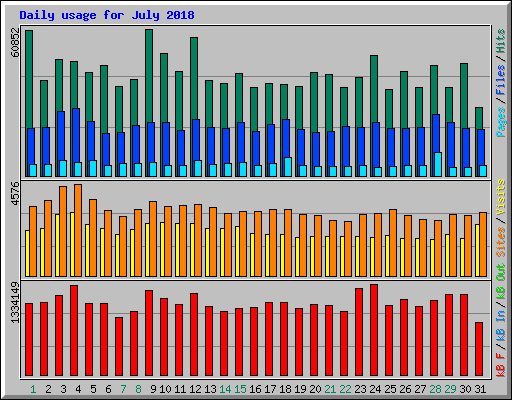
Task: Click the day "24" x-axis label
Action: point(375,389)
